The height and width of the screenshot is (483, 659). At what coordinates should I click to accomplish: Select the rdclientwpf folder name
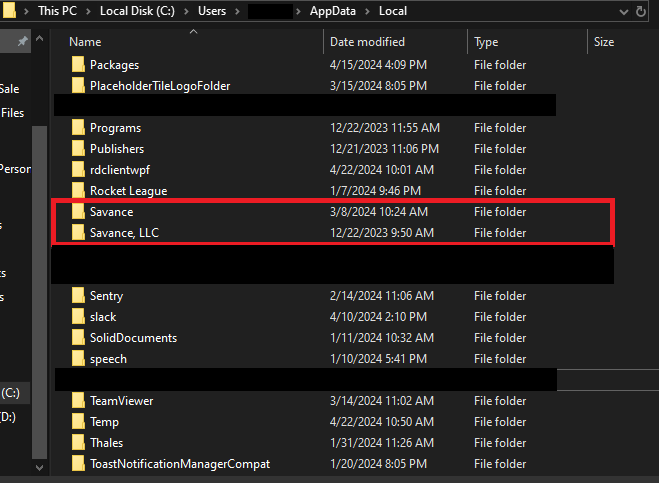tap(120, 170)
